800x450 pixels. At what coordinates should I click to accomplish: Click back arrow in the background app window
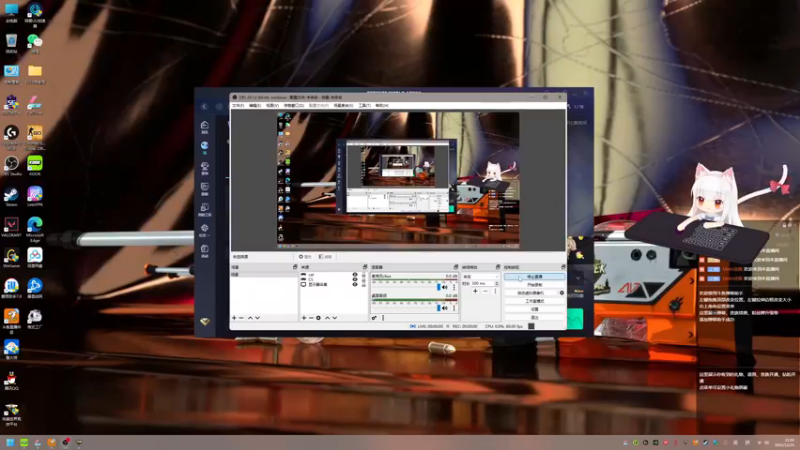click(x=204, y=107)
